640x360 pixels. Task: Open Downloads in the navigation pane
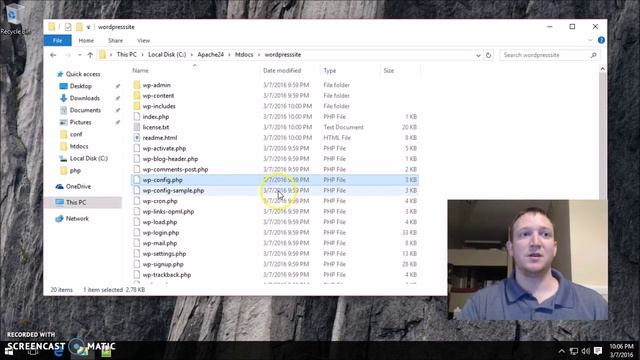tap(84, 98)
